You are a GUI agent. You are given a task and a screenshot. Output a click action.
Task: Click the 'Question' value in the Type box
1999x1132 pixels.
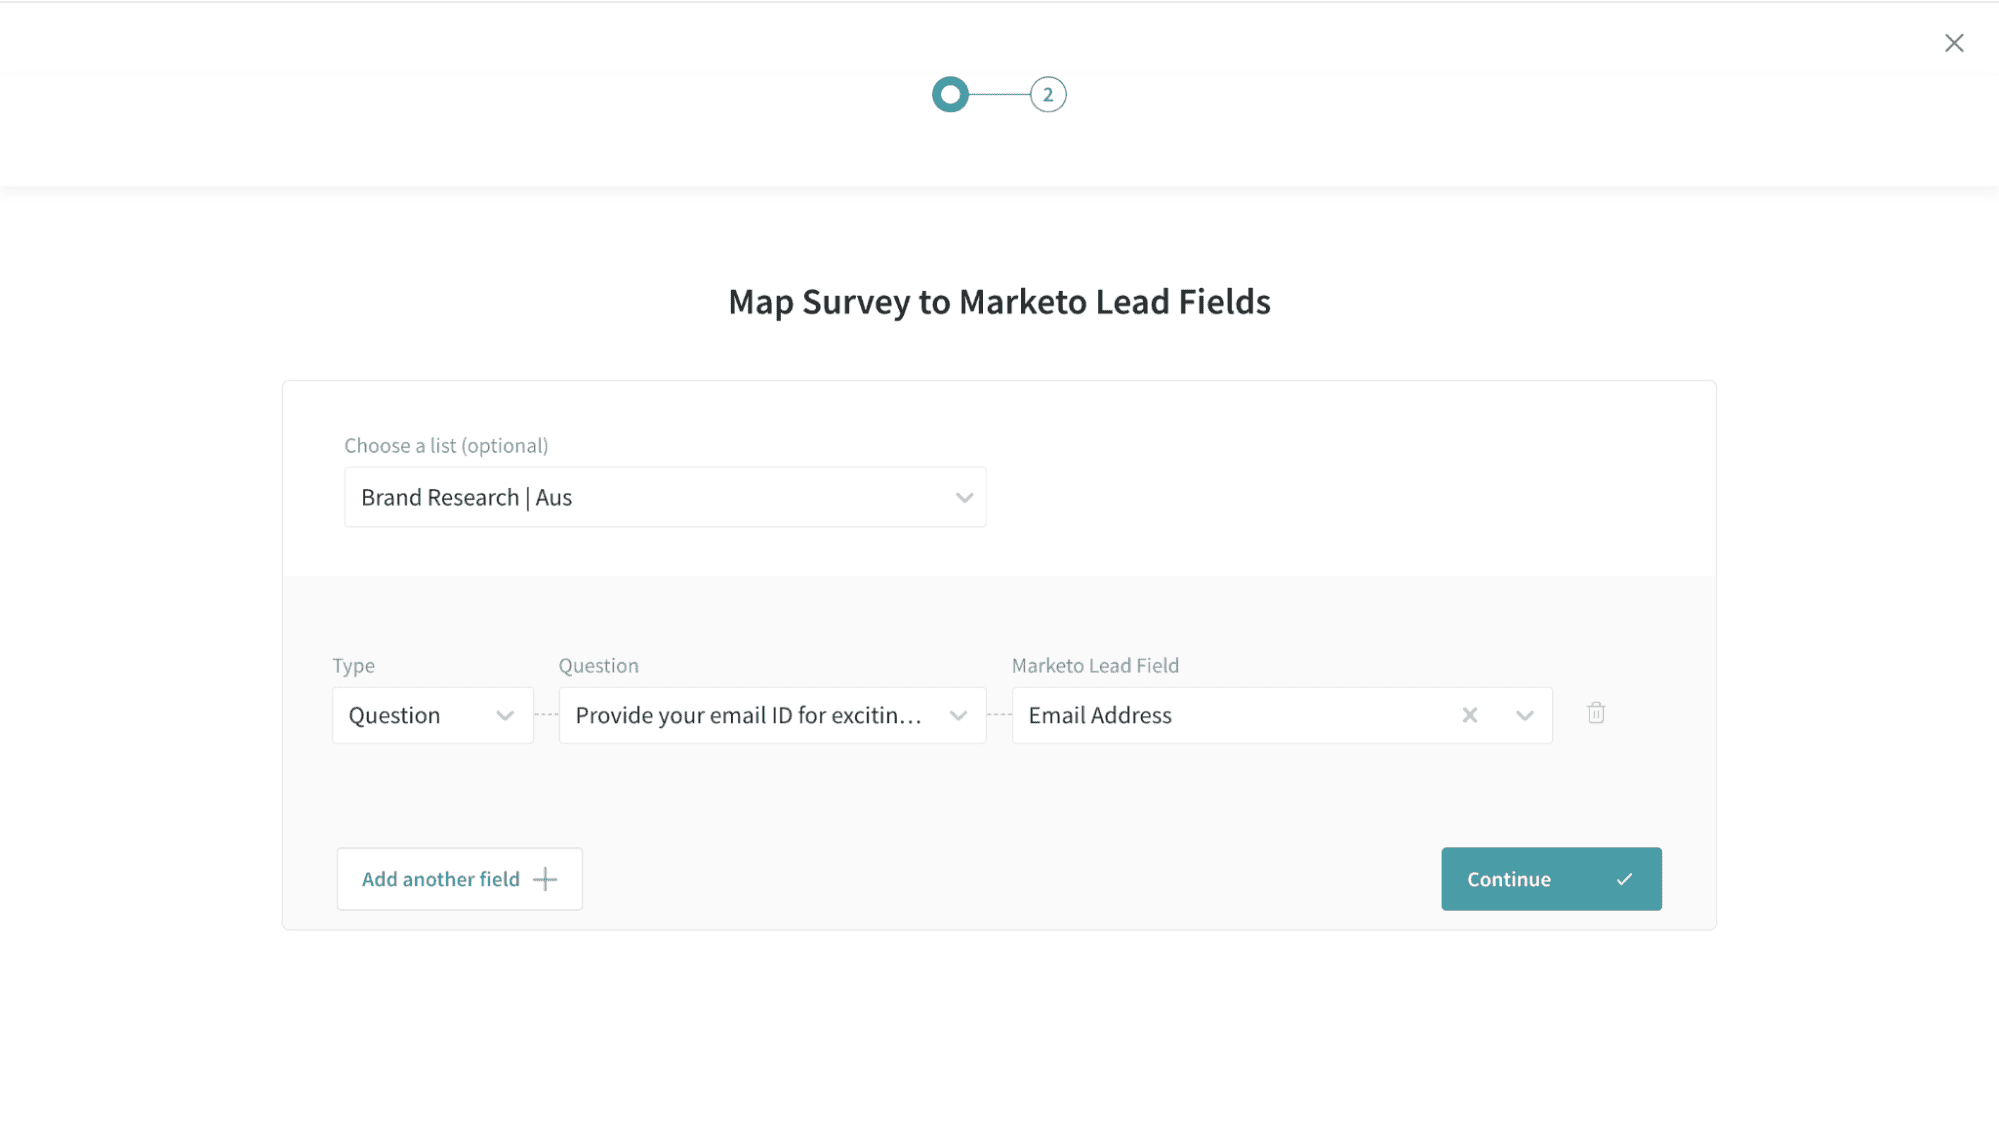pyautogui.click(x=394, y=715)
